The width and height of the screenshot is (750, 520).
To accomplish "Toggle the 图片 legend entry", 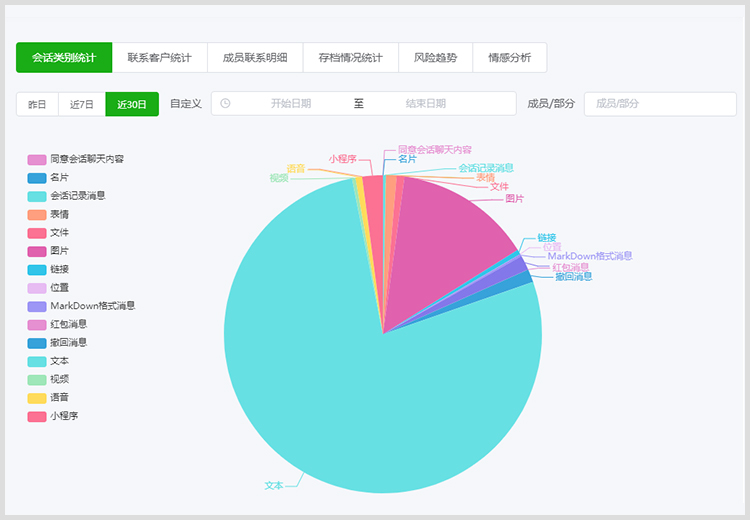I will [x=48, y=251].
